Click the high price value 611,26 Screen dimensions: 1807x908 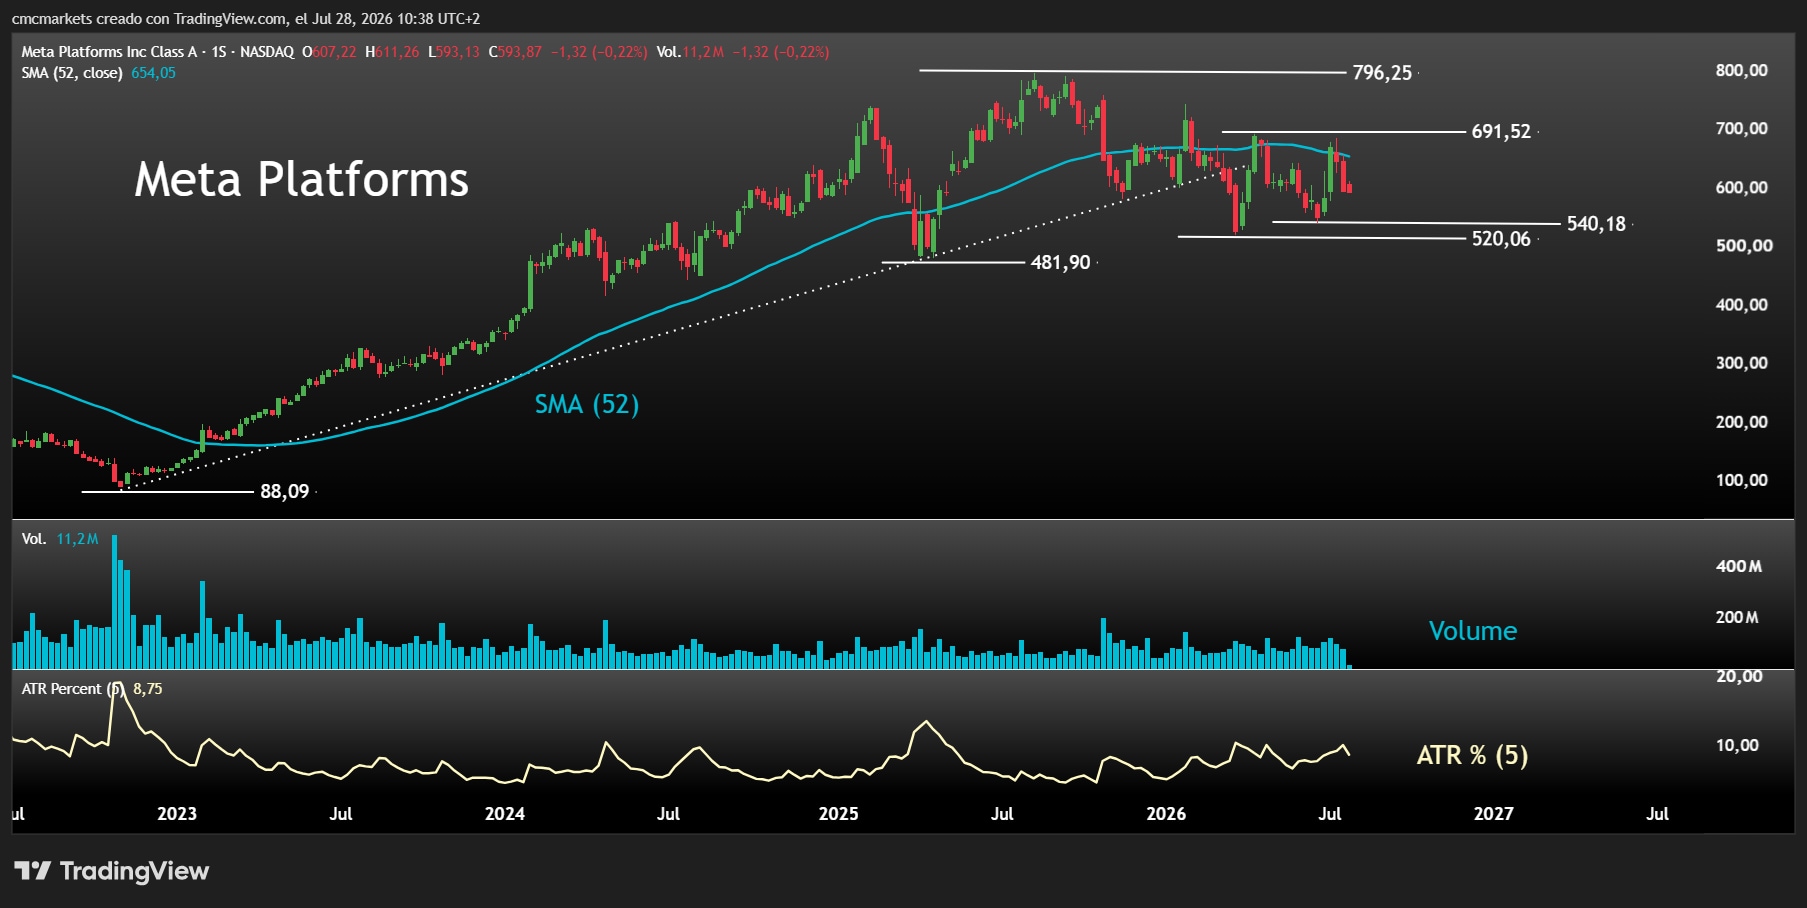pos(397,52)
